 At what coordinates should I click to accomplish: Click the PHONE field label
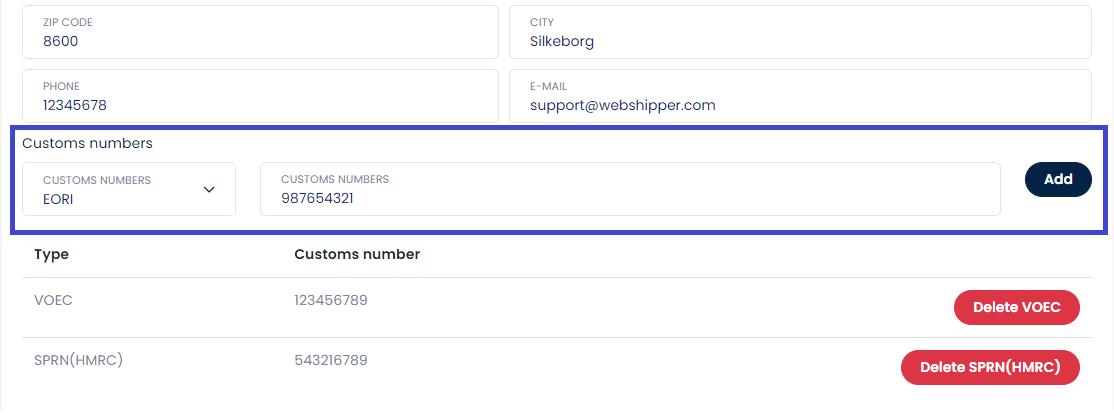pos(61,87)
